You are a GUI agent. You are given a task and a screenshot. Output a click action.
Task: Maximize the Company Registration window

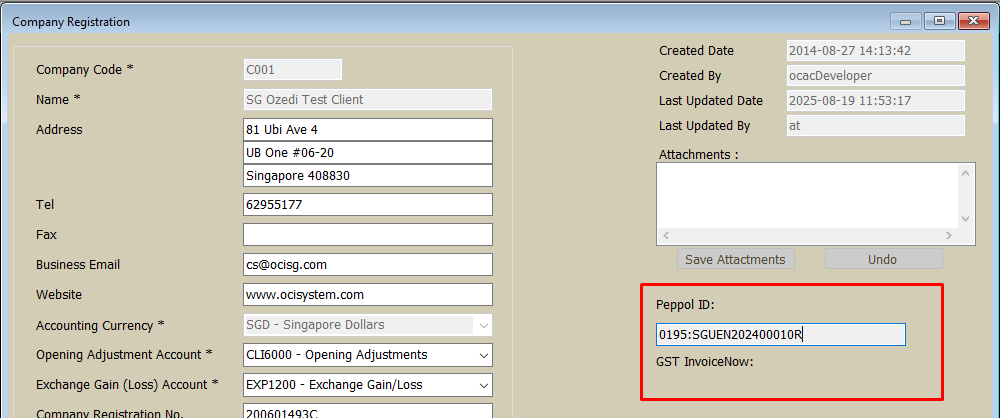pos(939,21)
